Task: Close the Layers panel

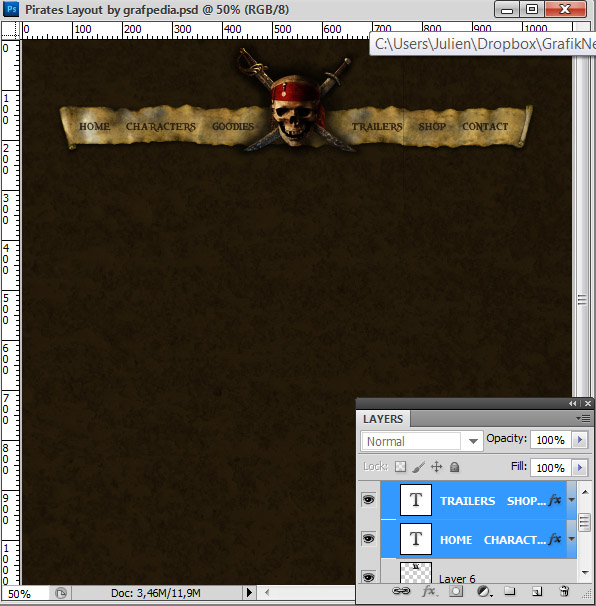Action: point(588,403)
